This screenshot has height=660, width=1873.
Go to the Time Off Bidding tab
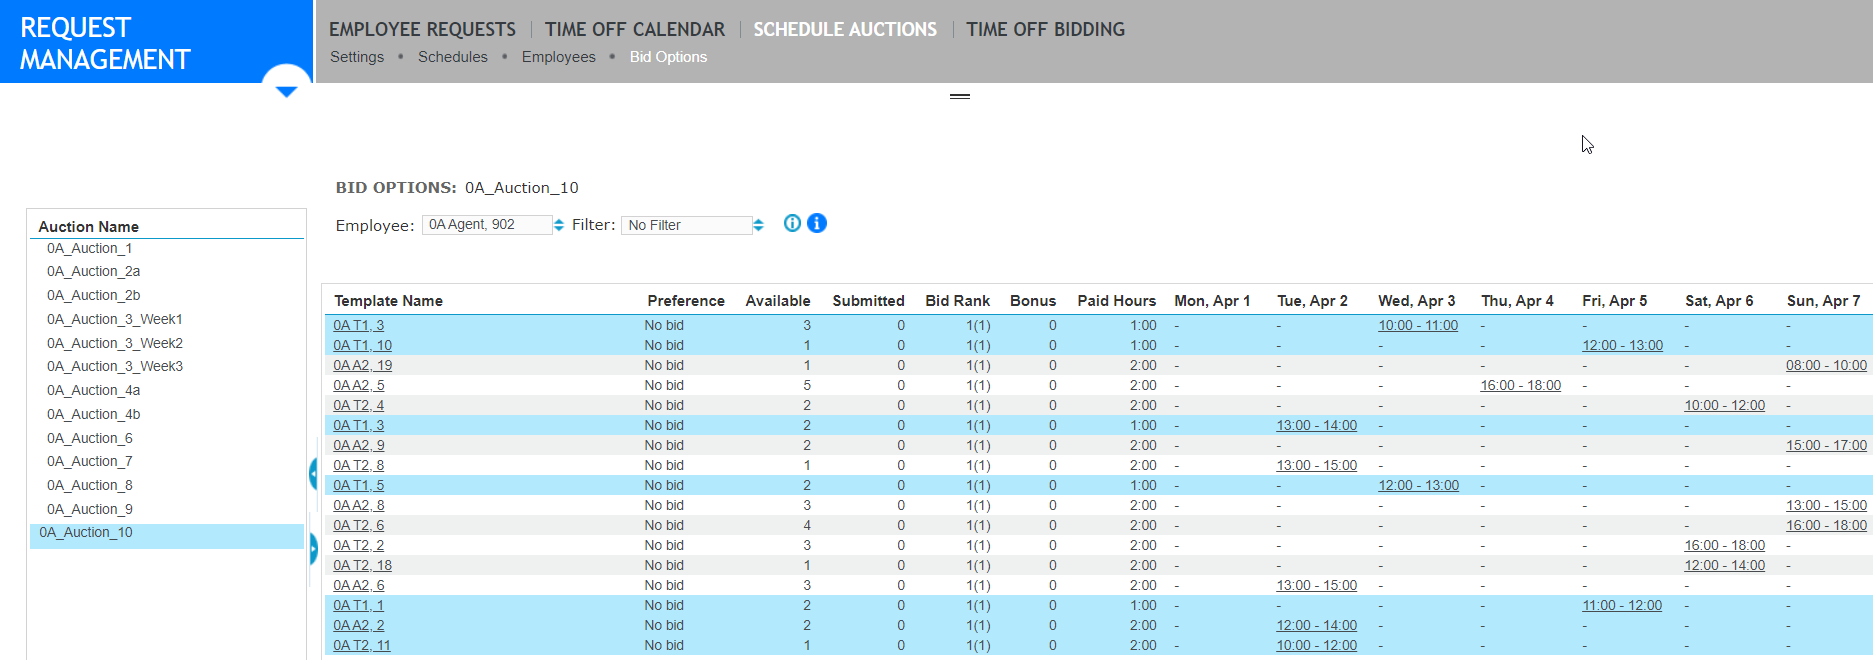click(1045, 30)
